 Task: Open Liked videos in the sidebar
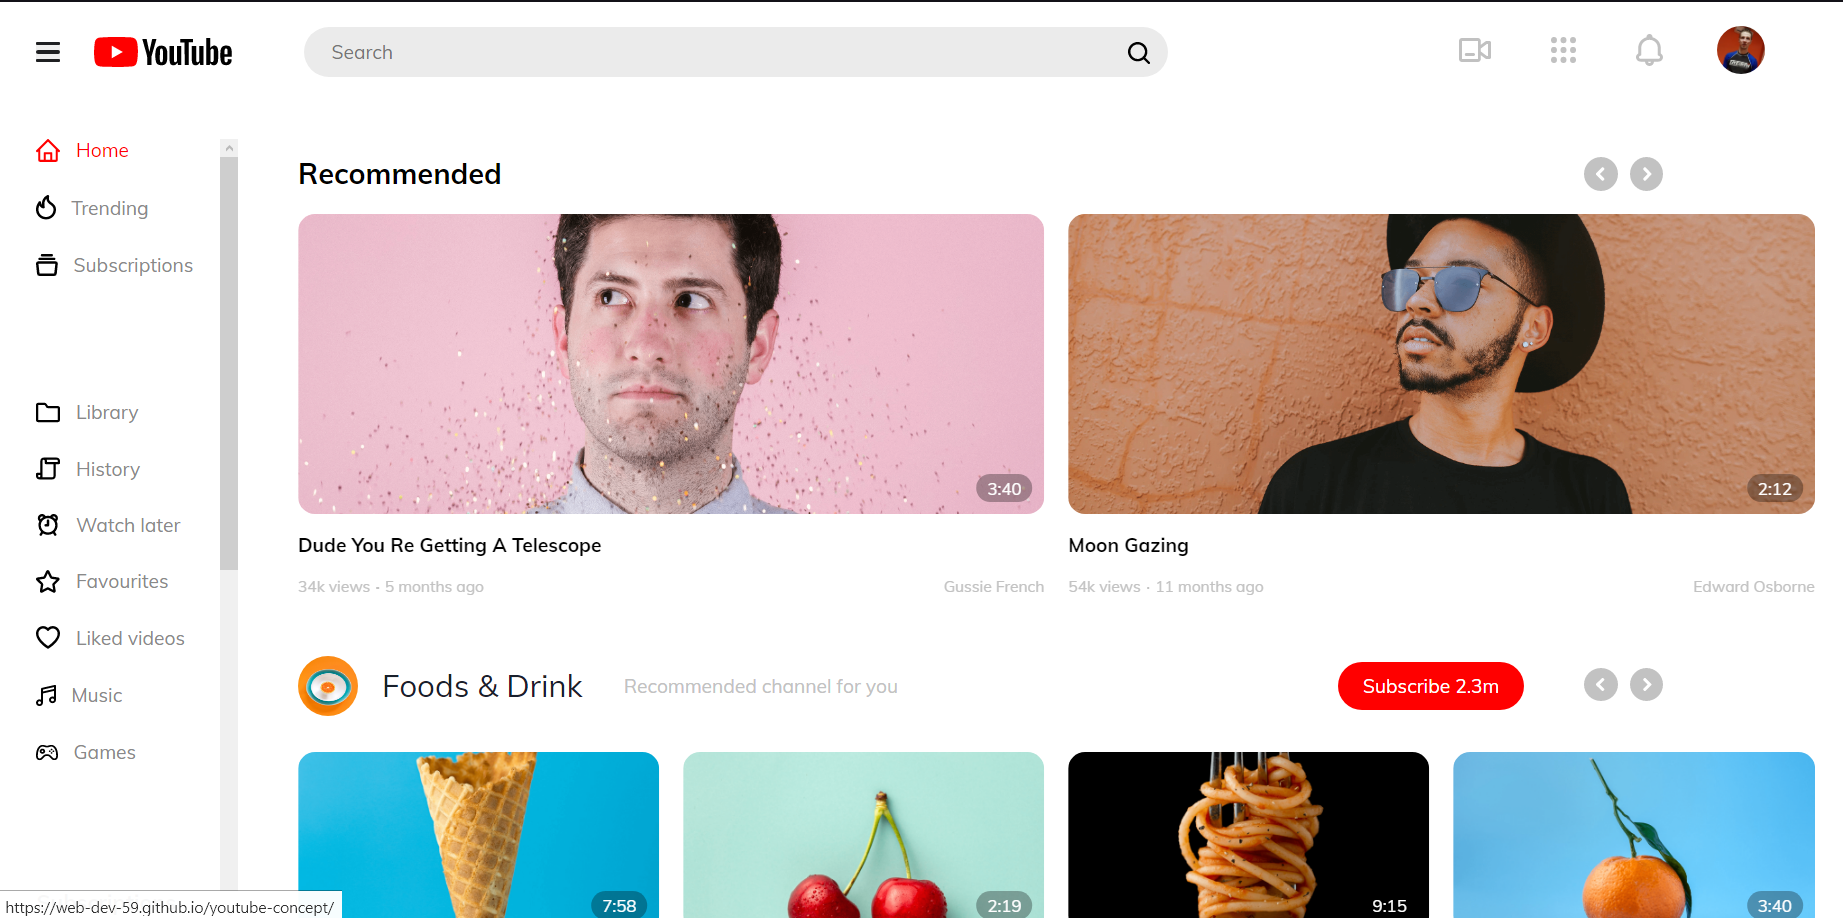(130, 638)
